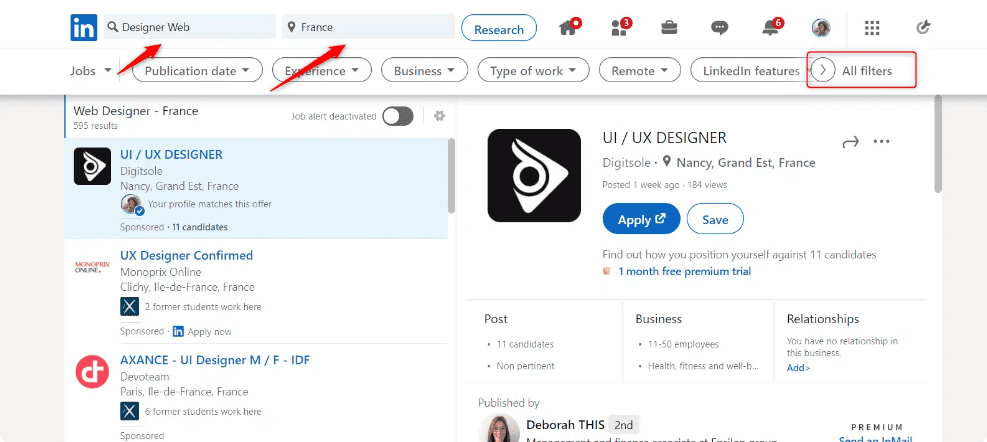The image size is (987, 442).
Task: Click the Digitsole logo in job list
Action: (93, 166)
